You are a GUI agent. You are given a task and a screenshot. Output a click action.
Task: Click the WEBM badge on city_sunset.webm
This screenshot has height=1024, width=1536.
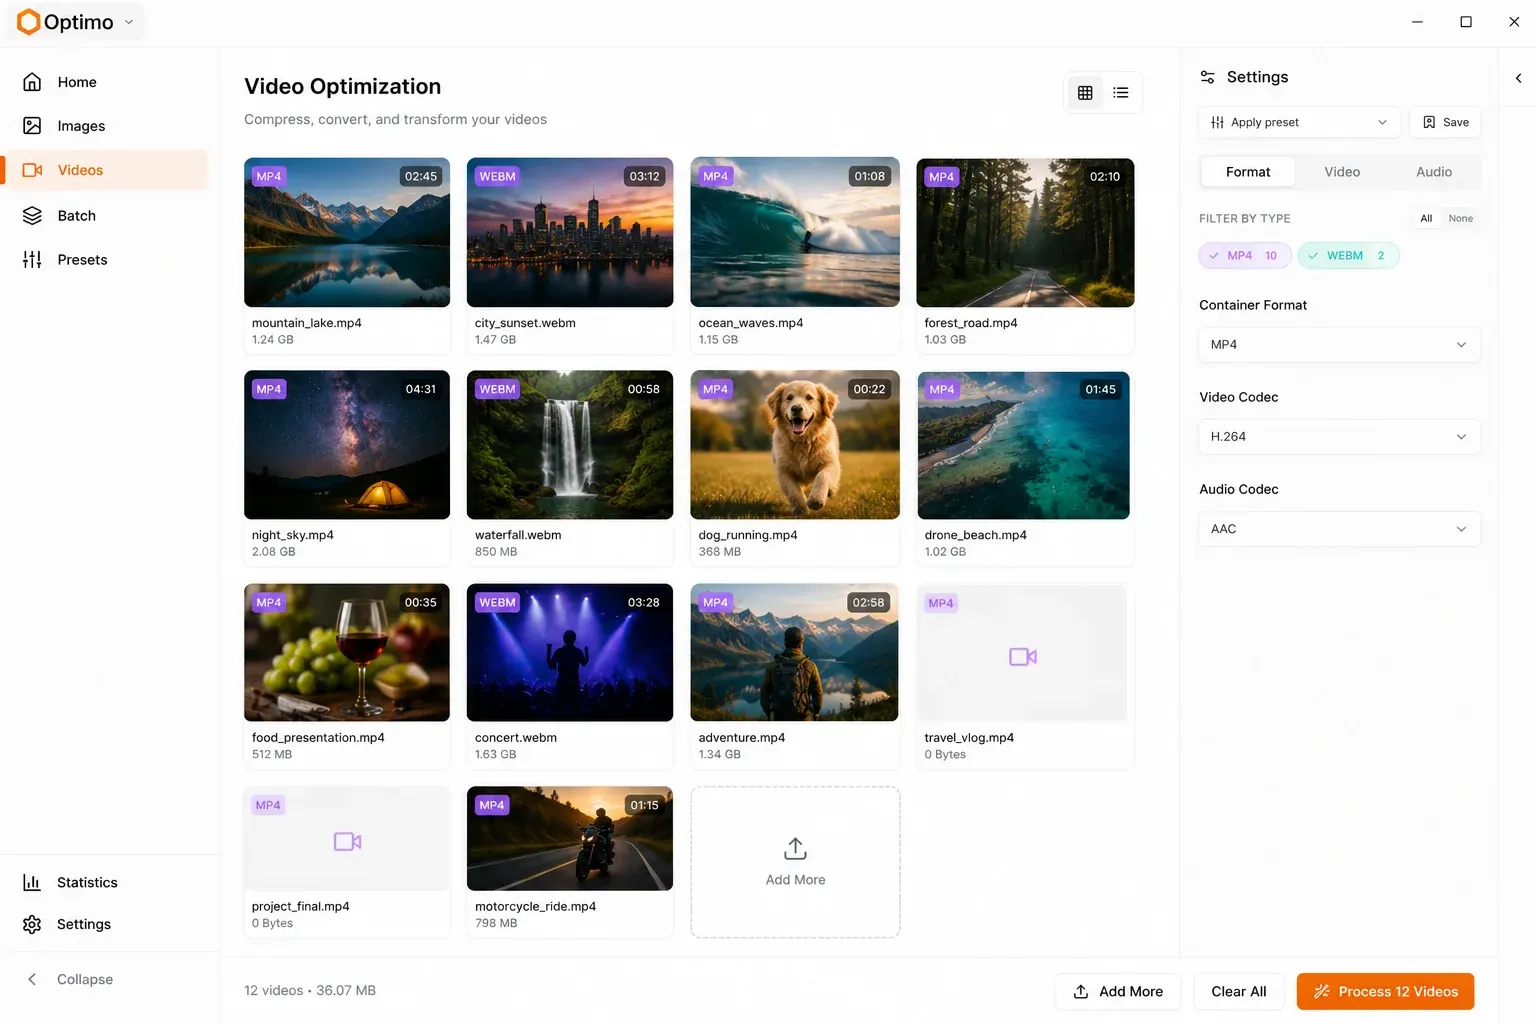[497, 177]
